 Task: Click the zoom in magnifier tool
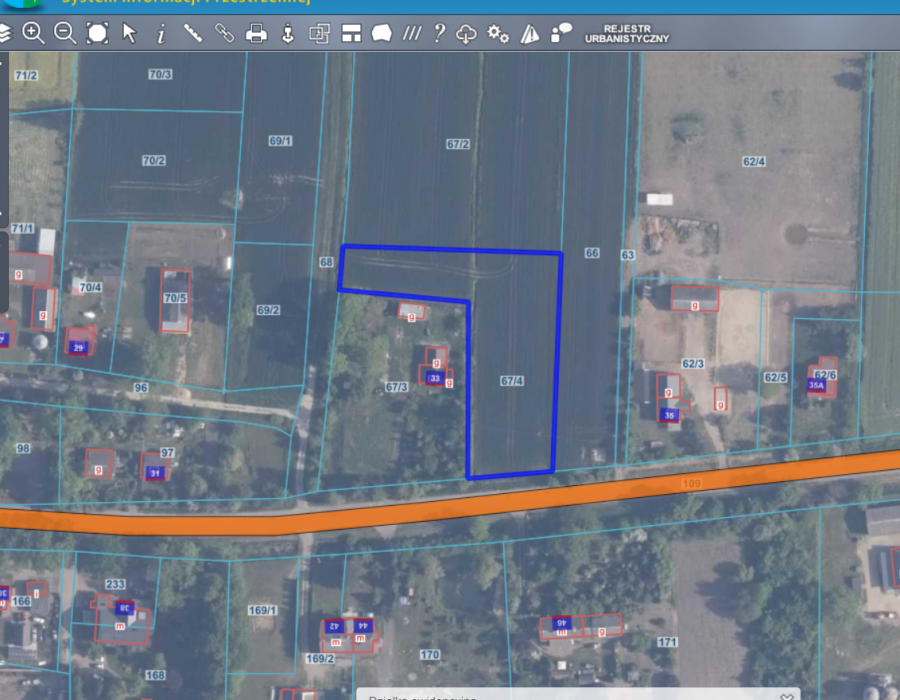tap(33, 33)
